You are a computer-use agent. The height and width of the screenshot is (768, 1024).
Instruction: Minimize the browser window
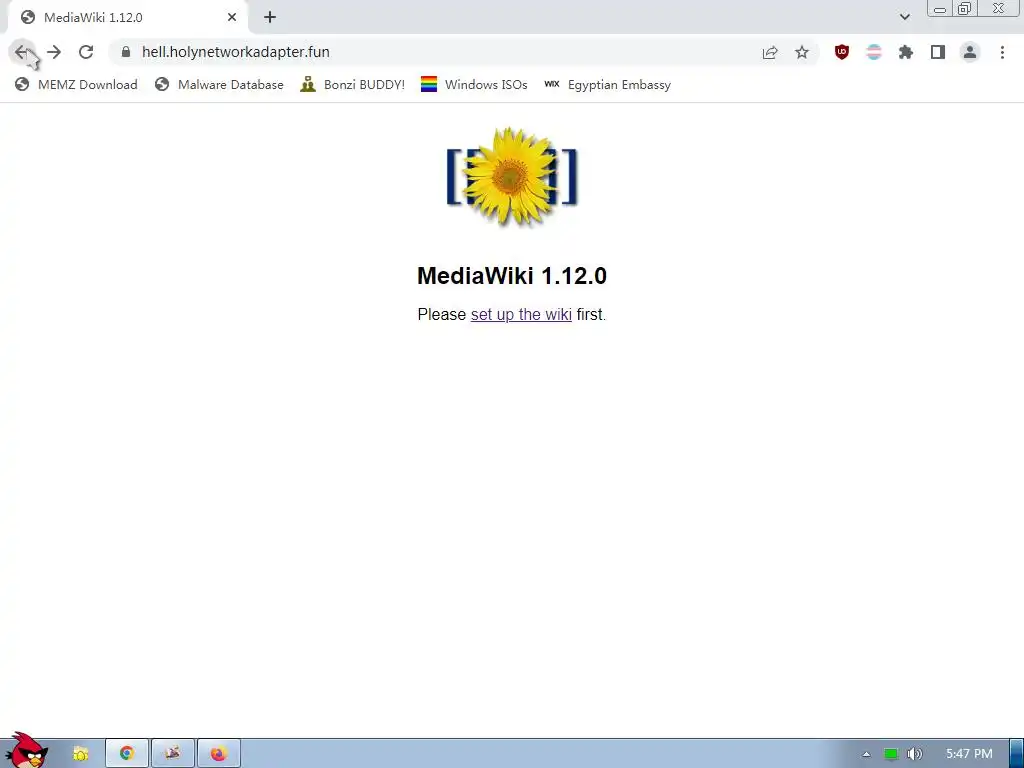[940, 9]
